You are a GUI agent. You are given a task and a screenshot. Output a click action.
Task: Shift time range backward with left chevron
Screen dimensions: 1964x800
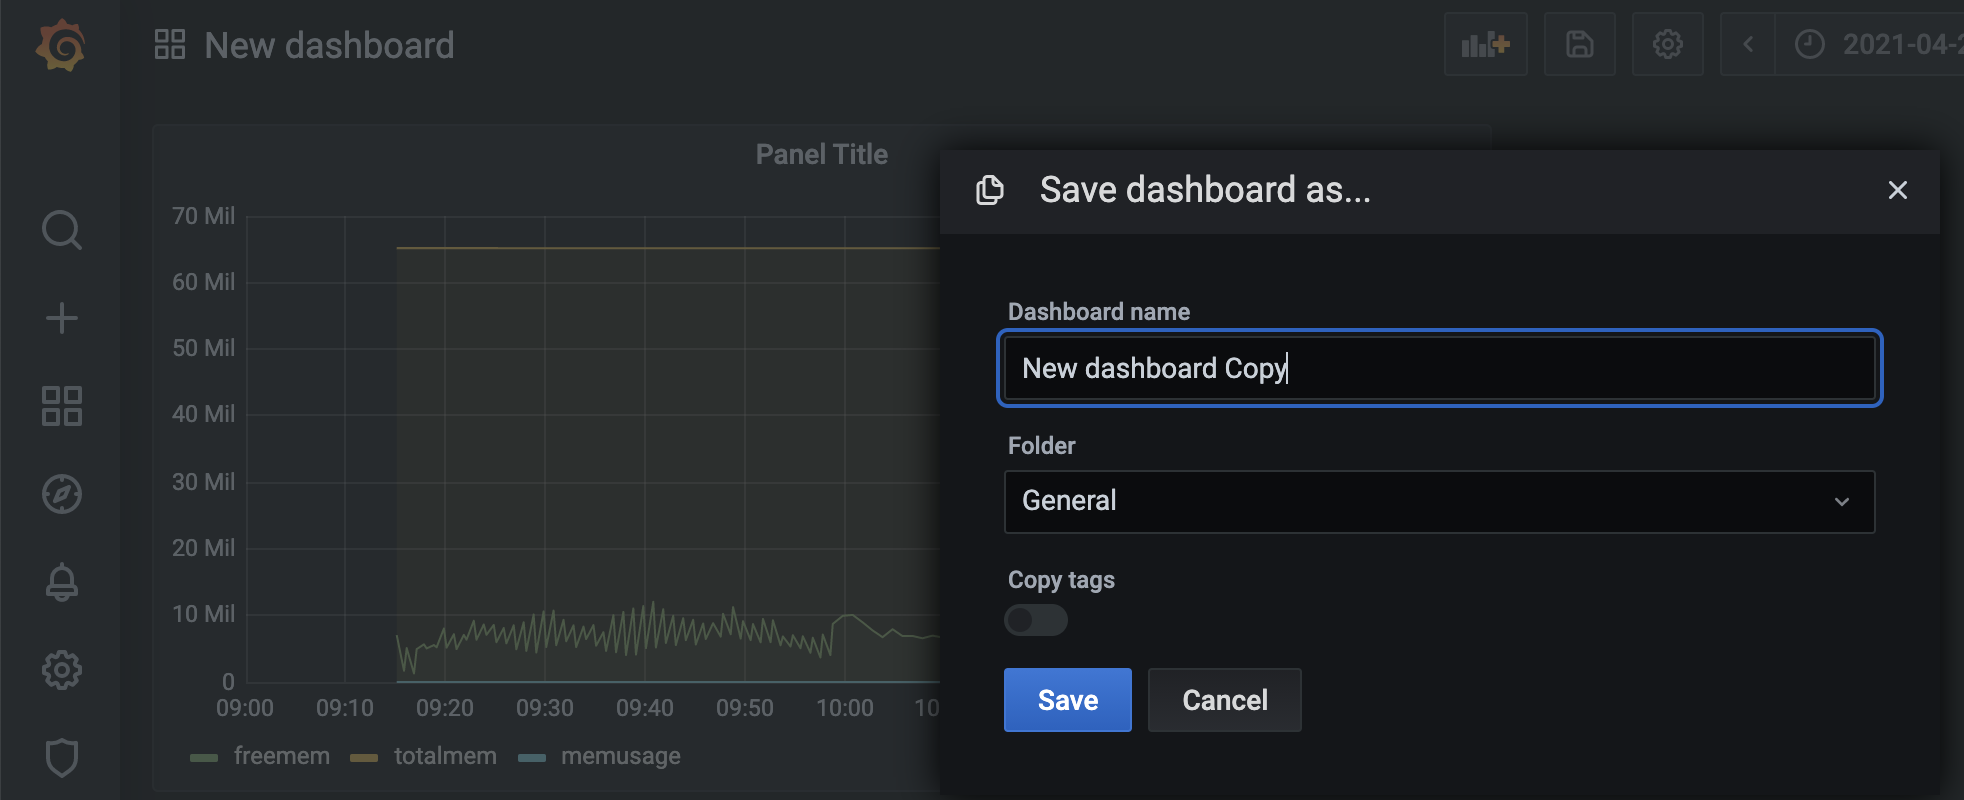tap(1748, 44)
